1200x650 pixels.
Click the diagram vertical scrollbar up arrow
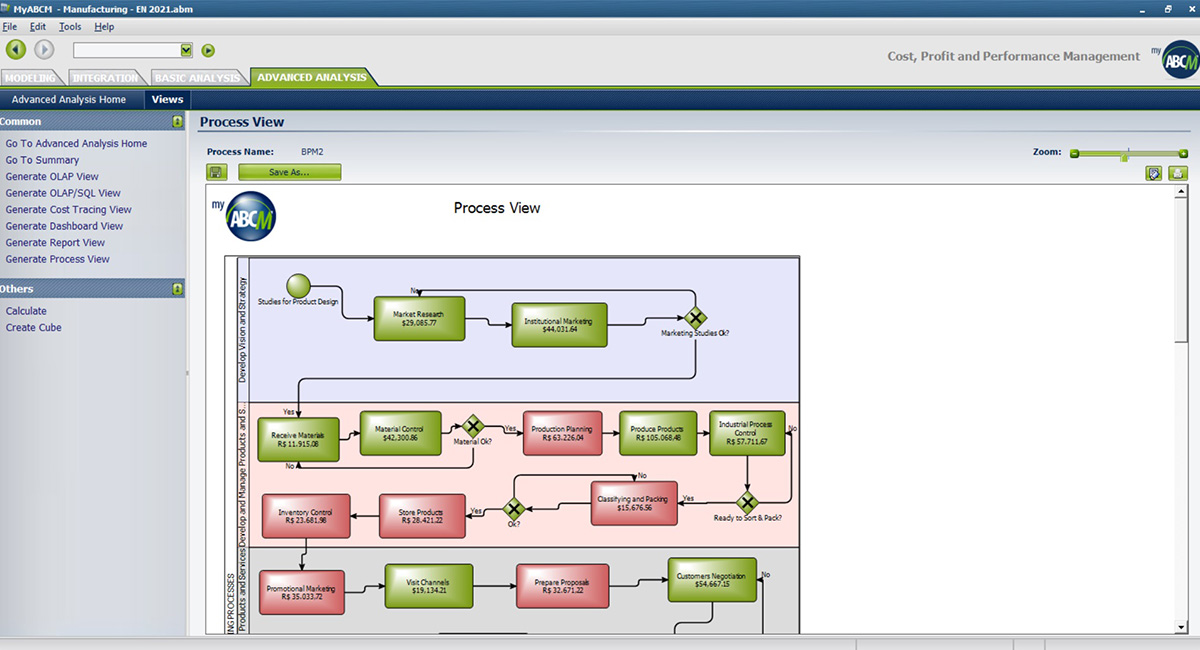(1181, 192)
